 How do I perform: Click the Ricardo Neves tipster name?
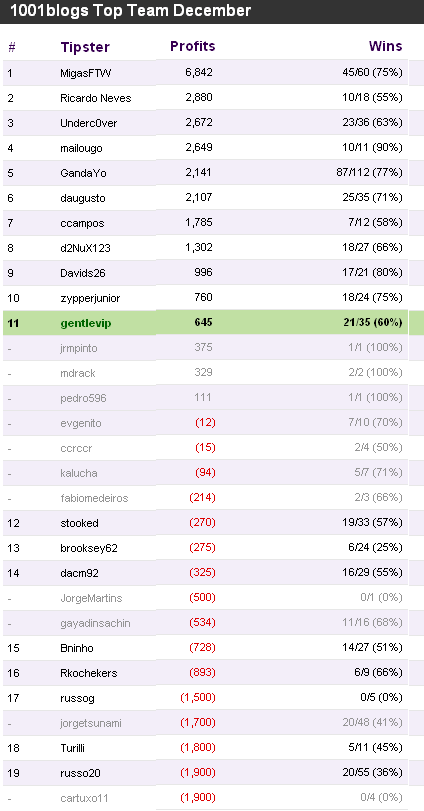96,98
